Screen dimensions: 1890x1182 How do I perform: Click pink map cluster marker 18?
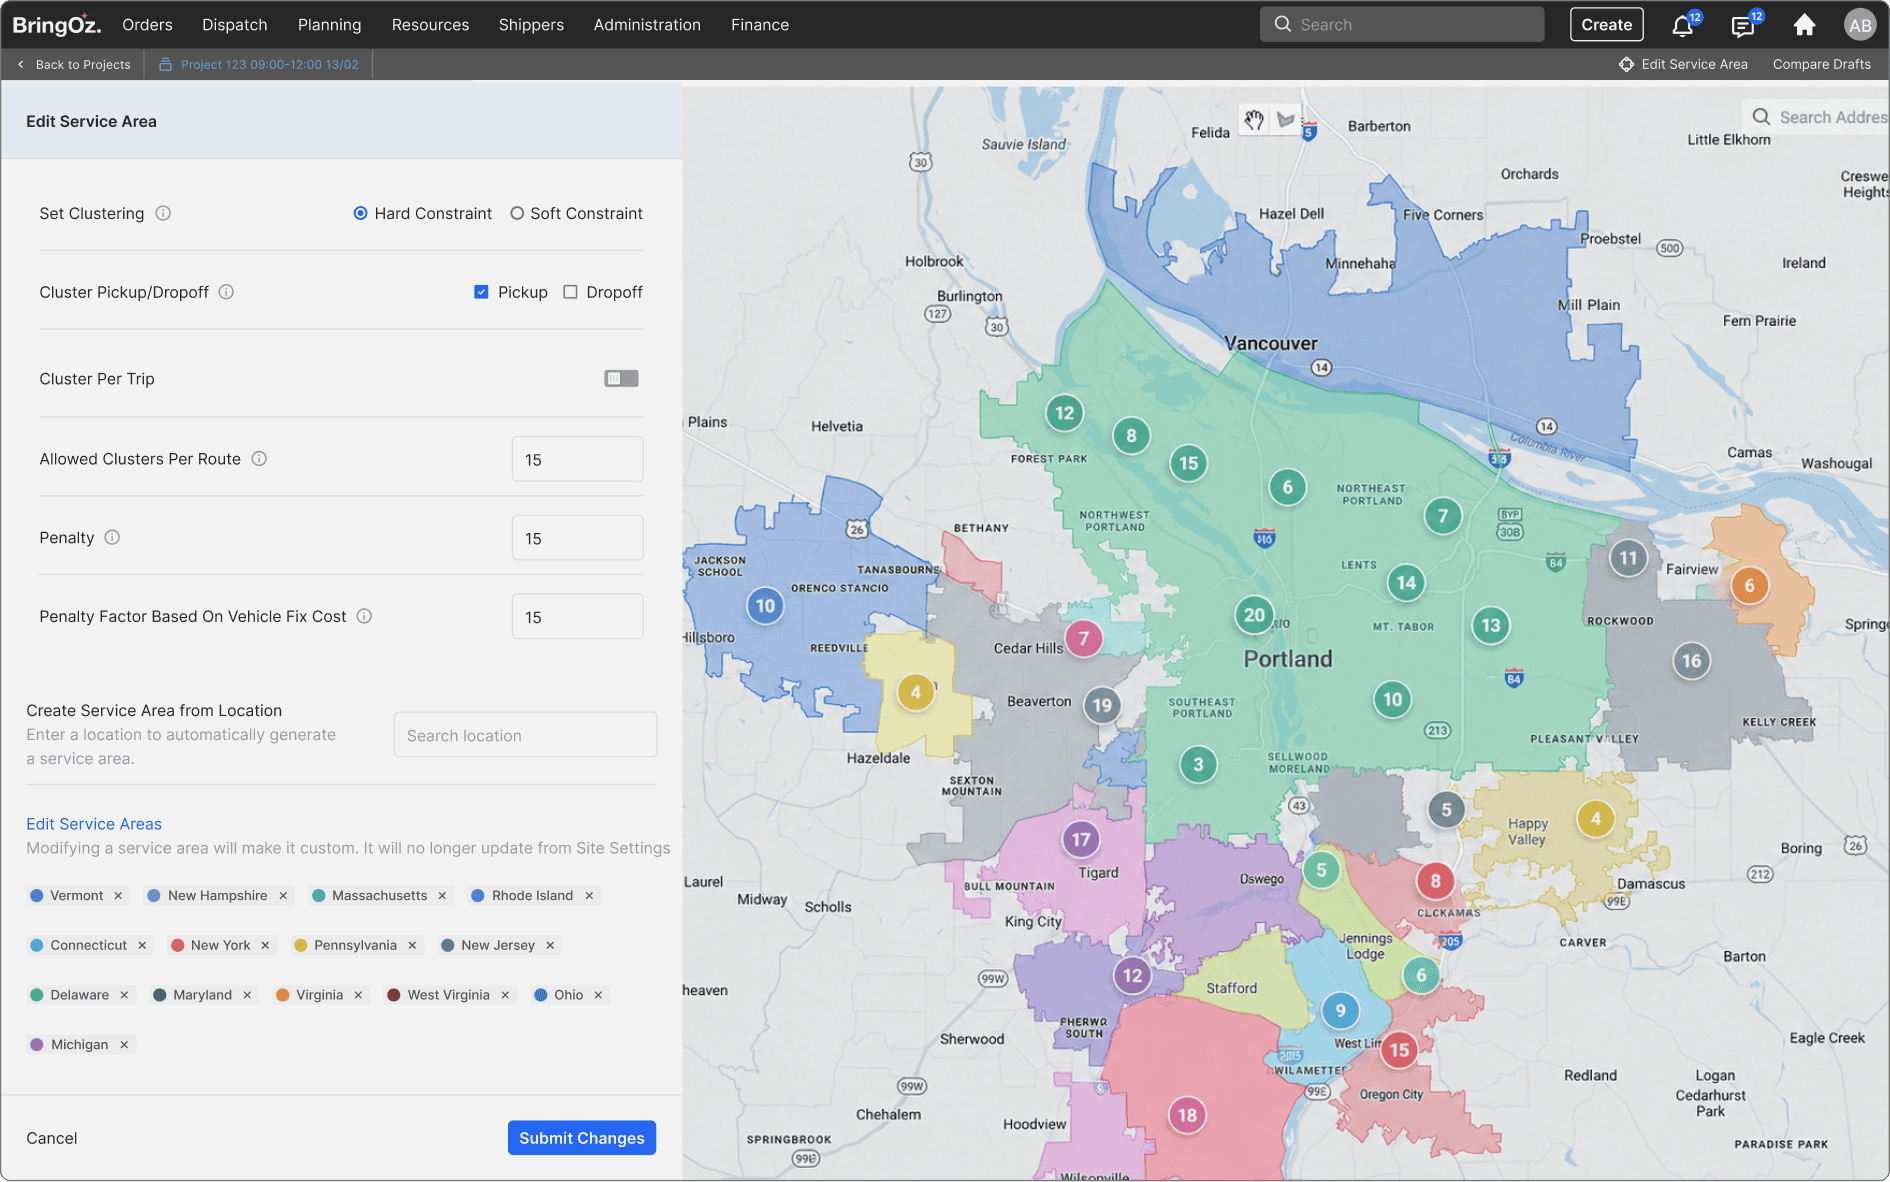[1187, 1115]
